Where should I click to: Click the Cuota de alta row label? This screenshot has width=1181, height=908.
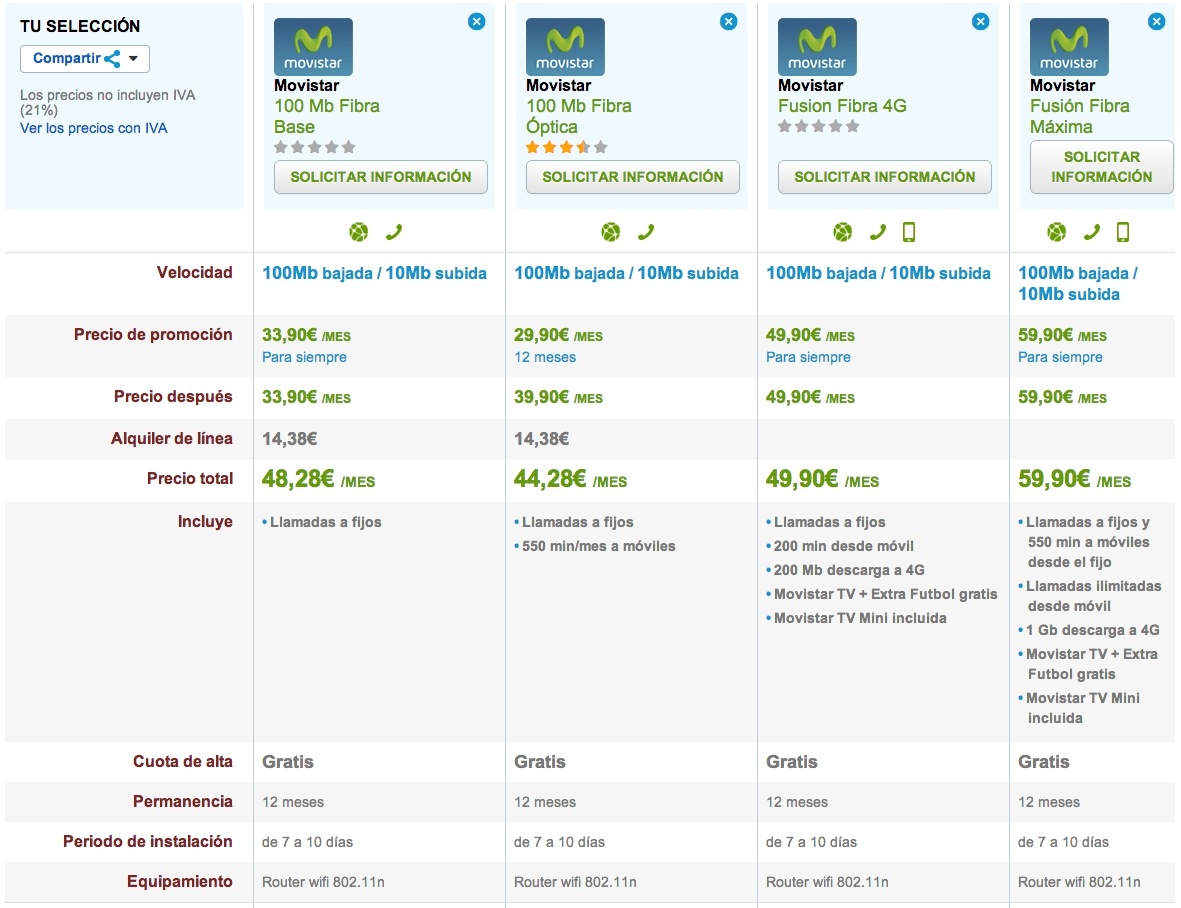pyautogui.click(x=183, y=762)
